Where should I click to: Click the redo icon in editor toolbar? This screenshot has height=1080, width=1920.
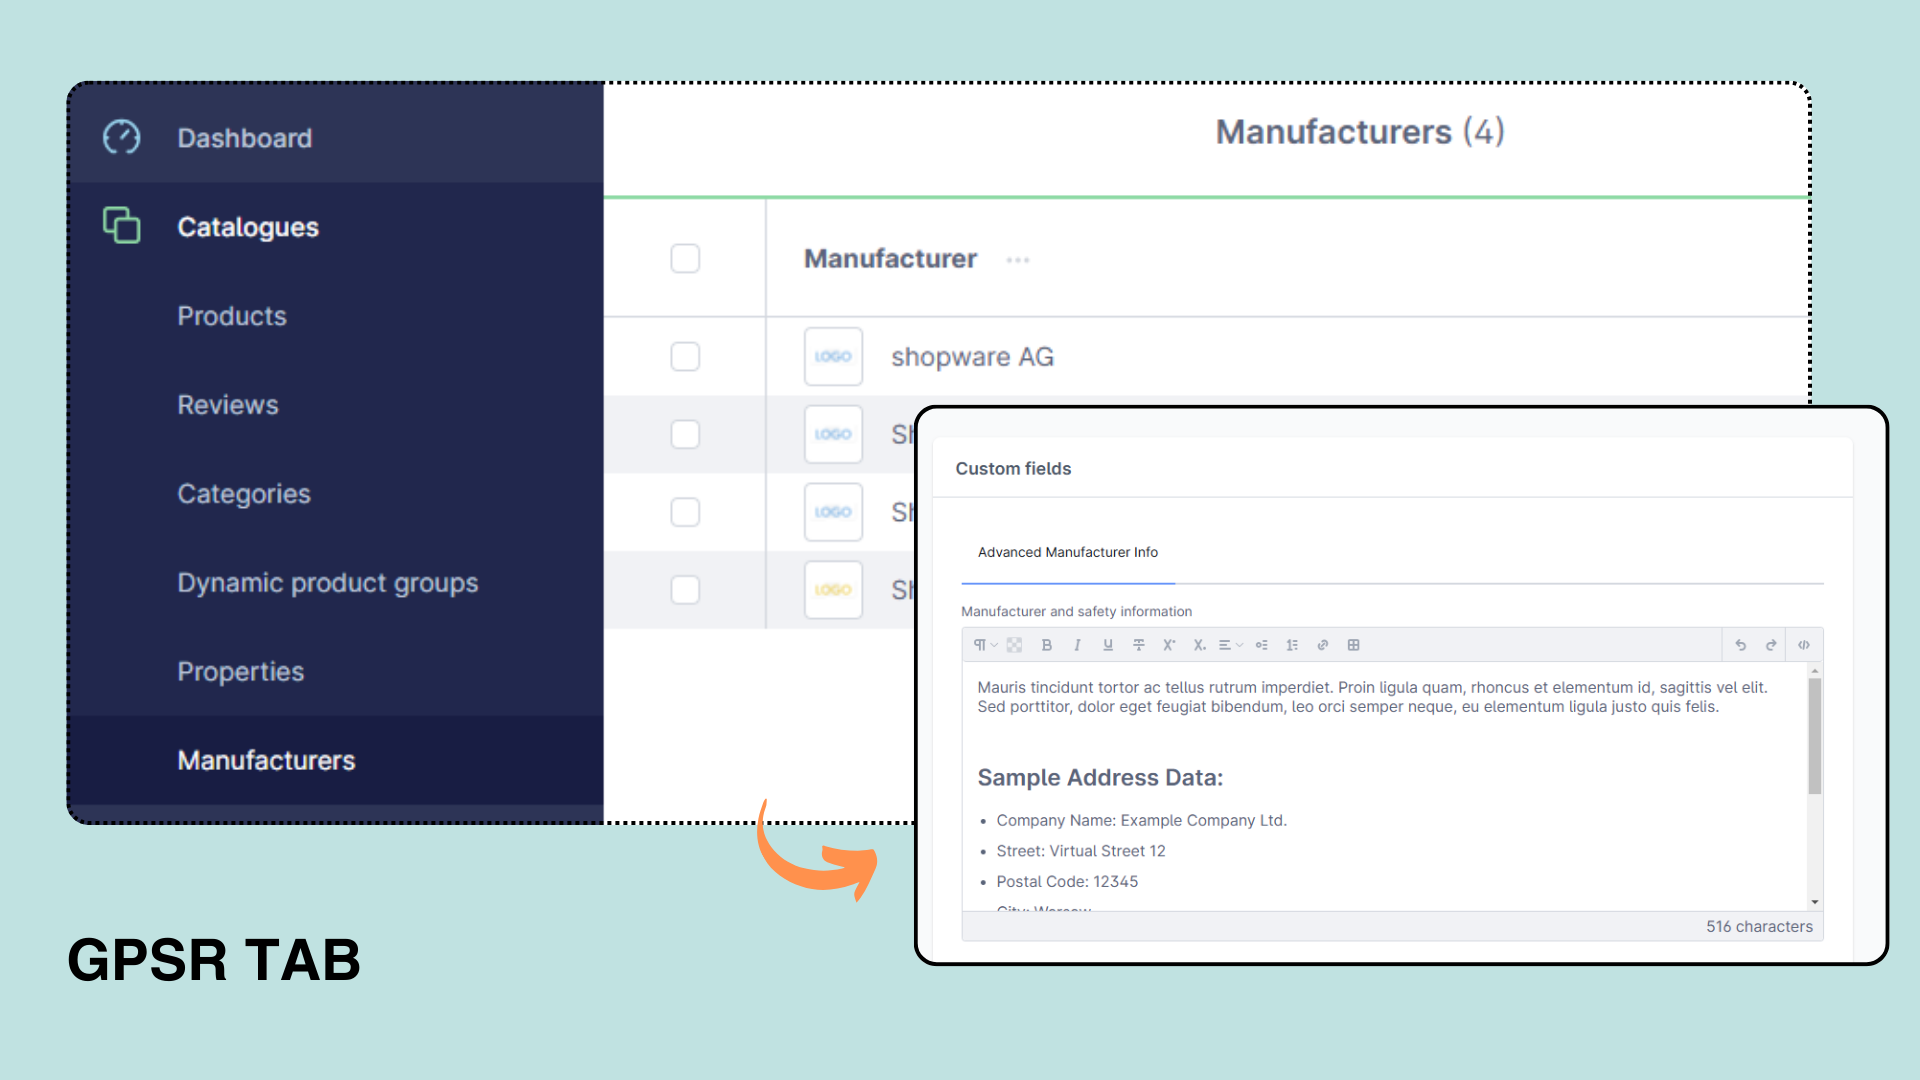1771,645
